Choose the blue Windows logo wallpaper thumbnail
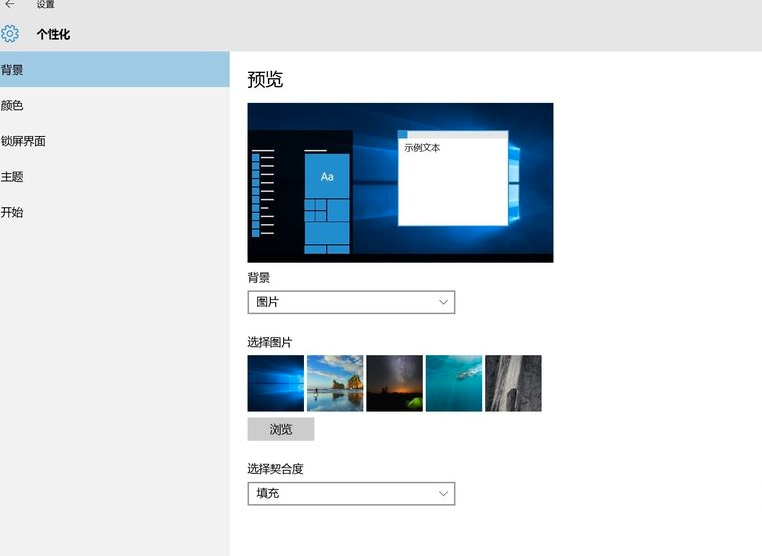The width and height of the screenshot is (762, 556). pyautogui.click(x=275, y=383)
